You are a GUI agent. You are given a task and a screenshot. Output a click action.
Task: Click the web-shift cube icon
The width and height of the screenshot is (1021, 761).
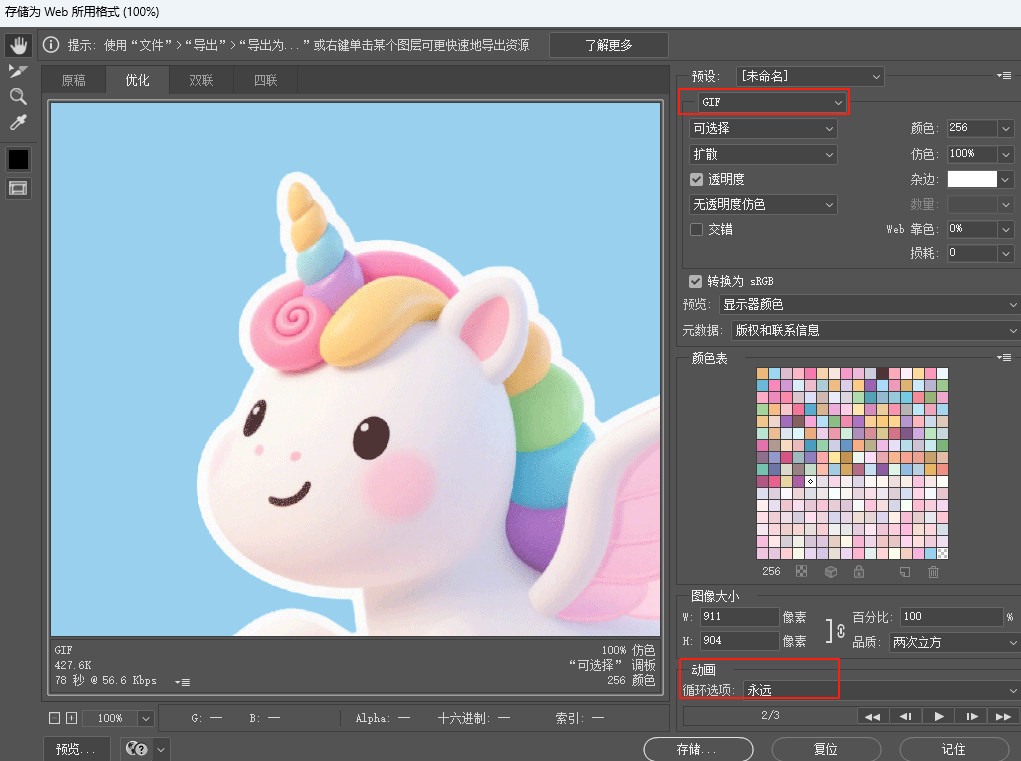click(x=831, y=572)
